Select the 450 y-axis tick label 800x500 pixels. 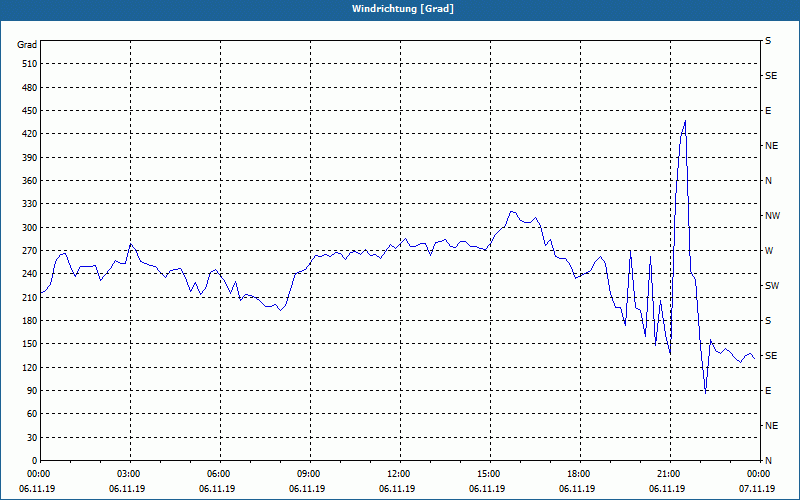[x=30, y=111]
